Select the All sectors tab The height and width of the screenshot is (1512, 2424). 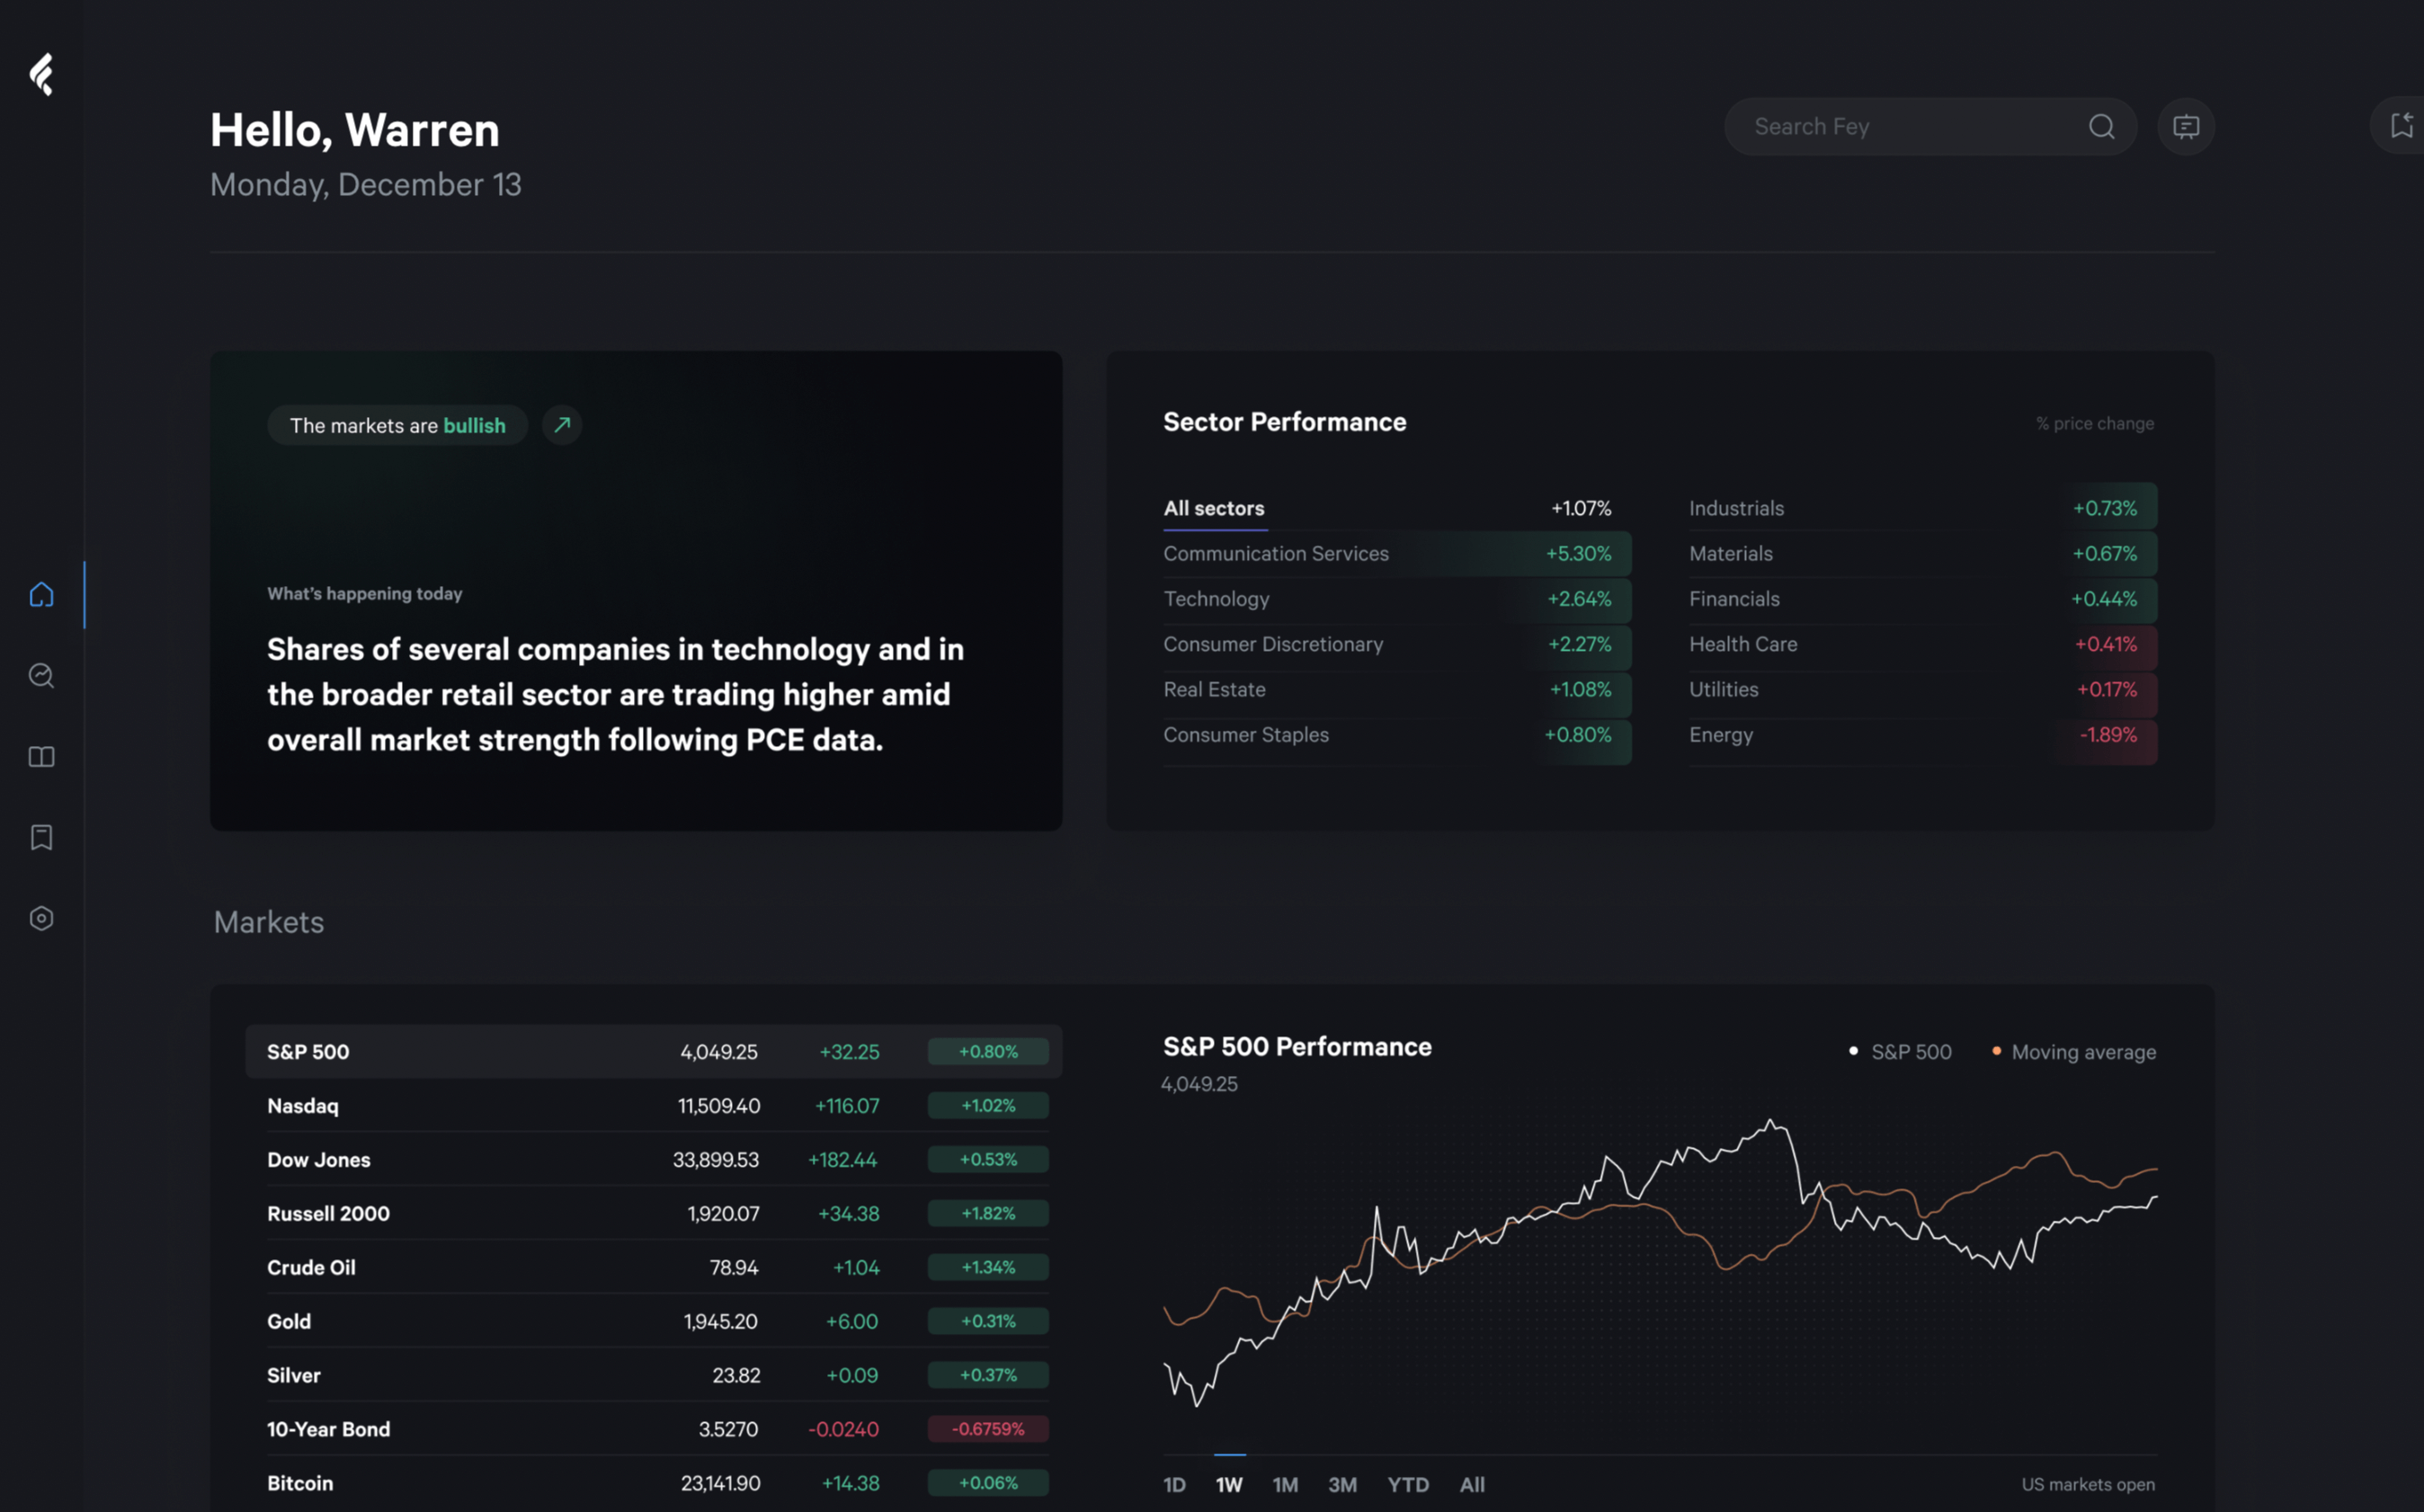[1213, 509]
